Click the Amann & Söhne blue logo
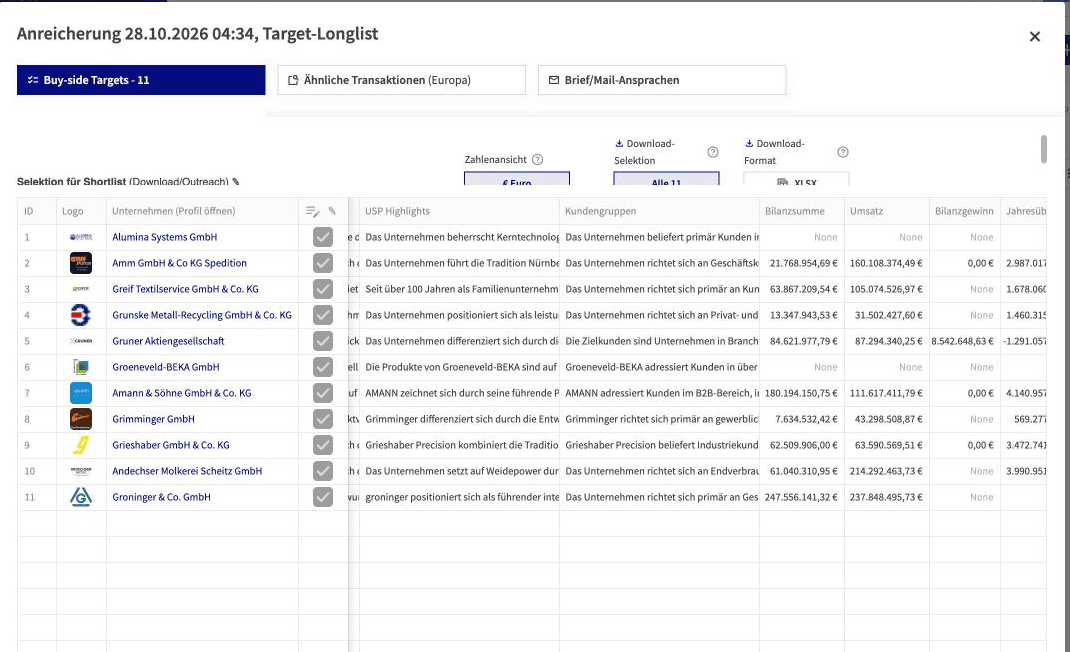Screen dimensions: 1070x652 point(81,393)
